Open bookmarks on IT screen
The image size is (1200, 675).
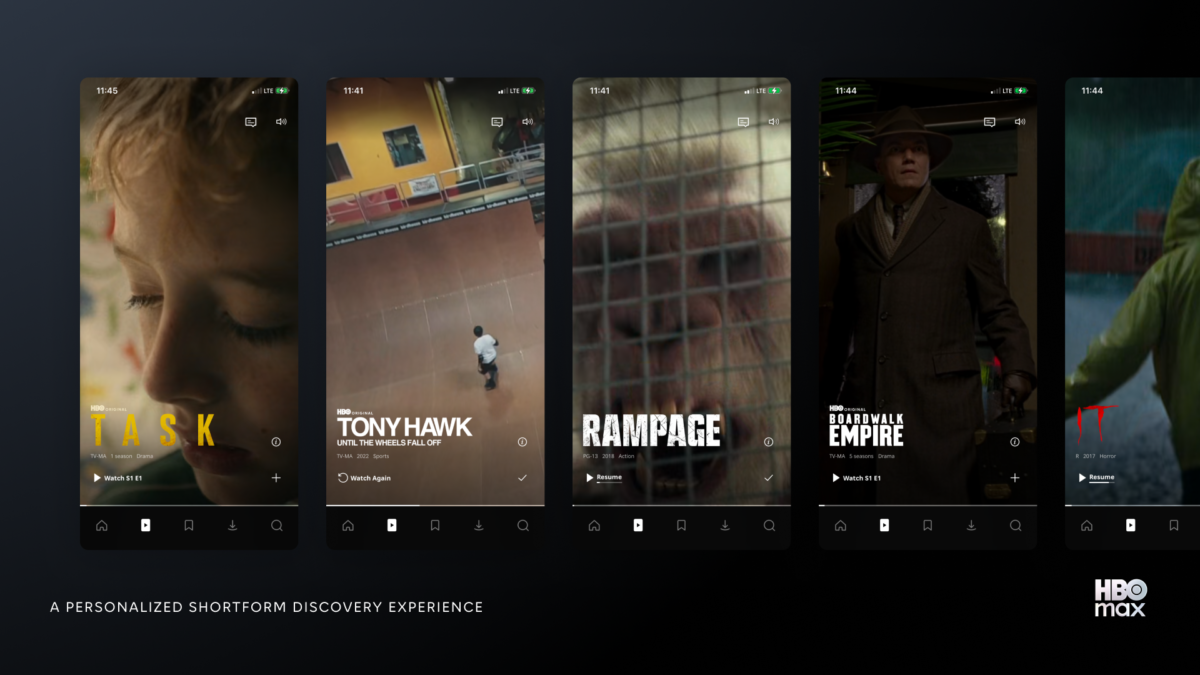1173,526
